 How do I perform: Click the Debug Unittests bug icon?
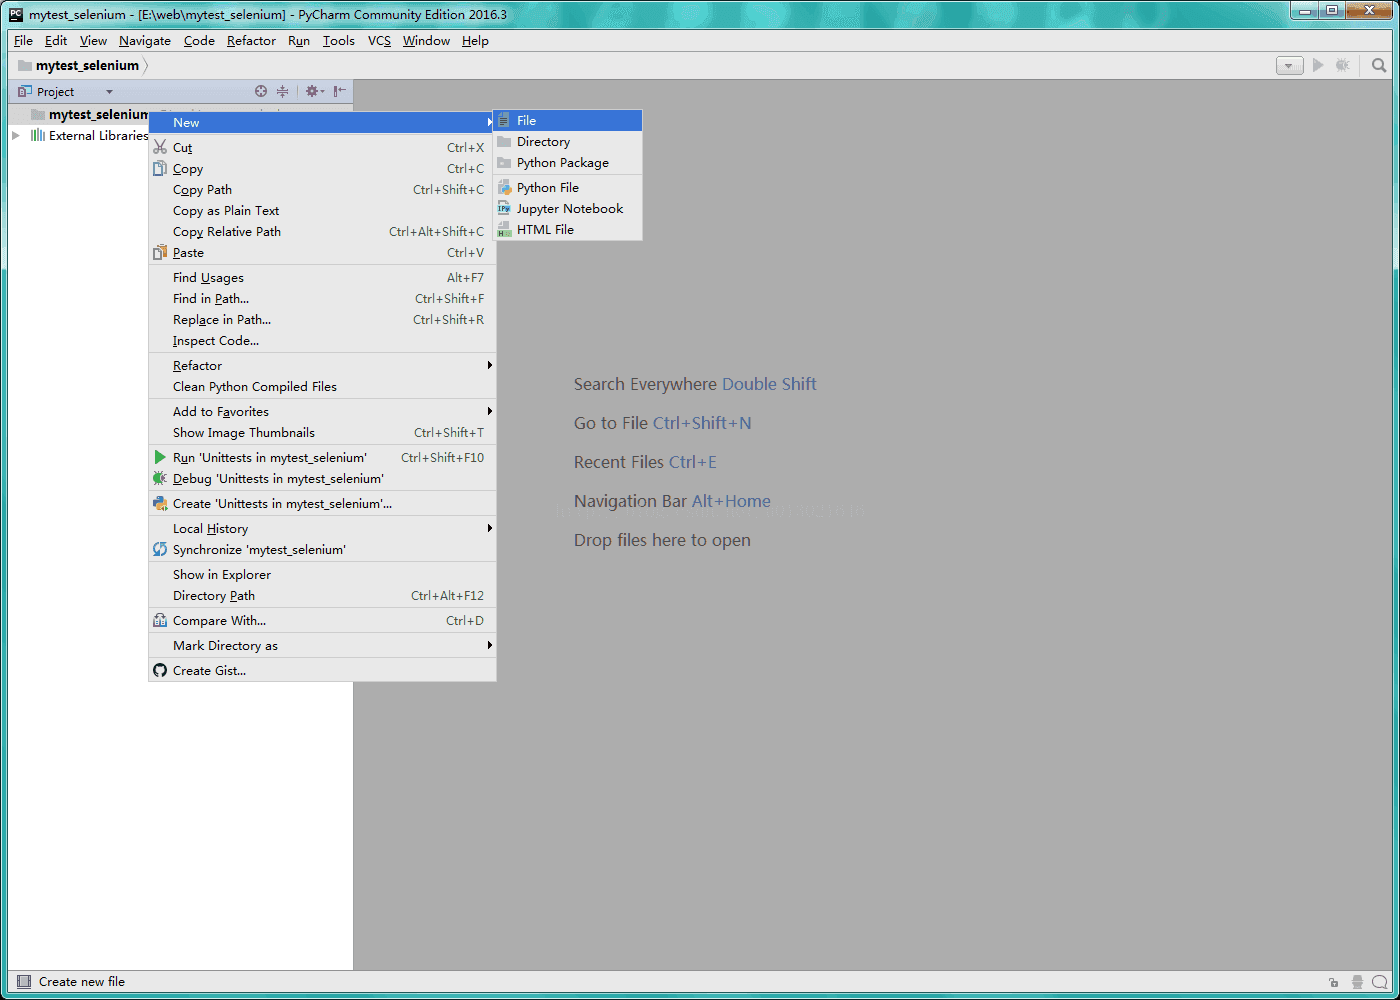pos(160,478)
